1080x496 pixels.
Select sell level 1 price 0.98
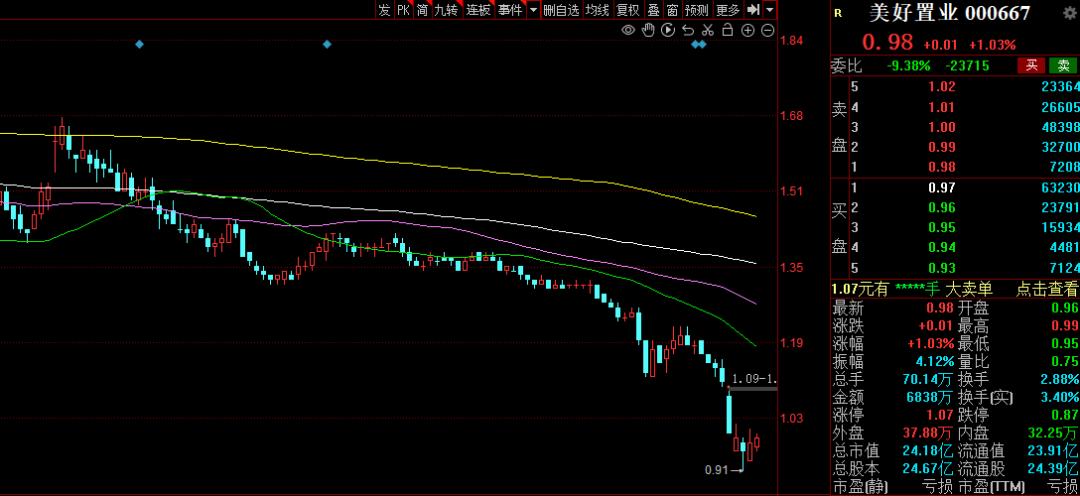[943, 167]
